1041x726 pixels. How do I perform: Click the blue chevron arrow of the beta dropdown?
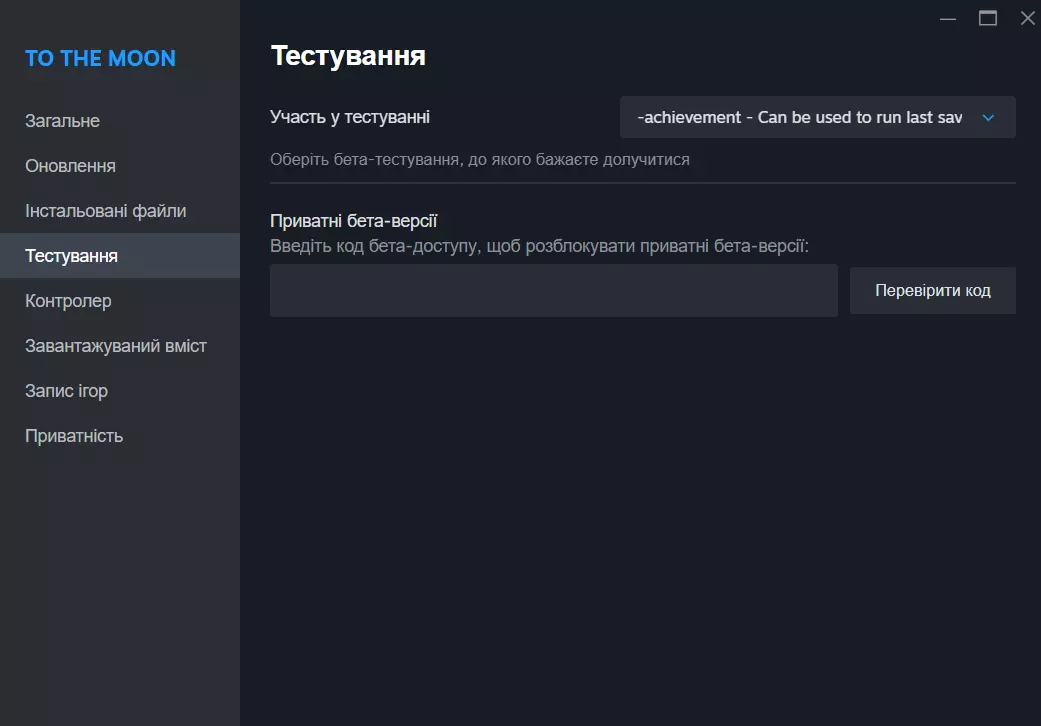(988, 118)
